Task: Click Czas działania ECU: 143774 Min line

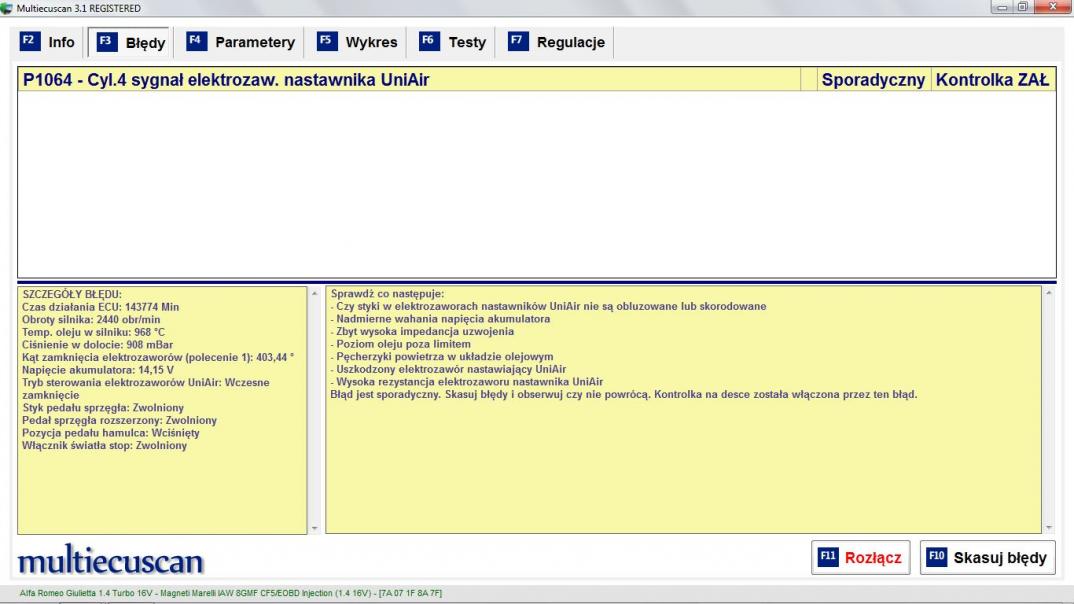Action: pos(101,307)
